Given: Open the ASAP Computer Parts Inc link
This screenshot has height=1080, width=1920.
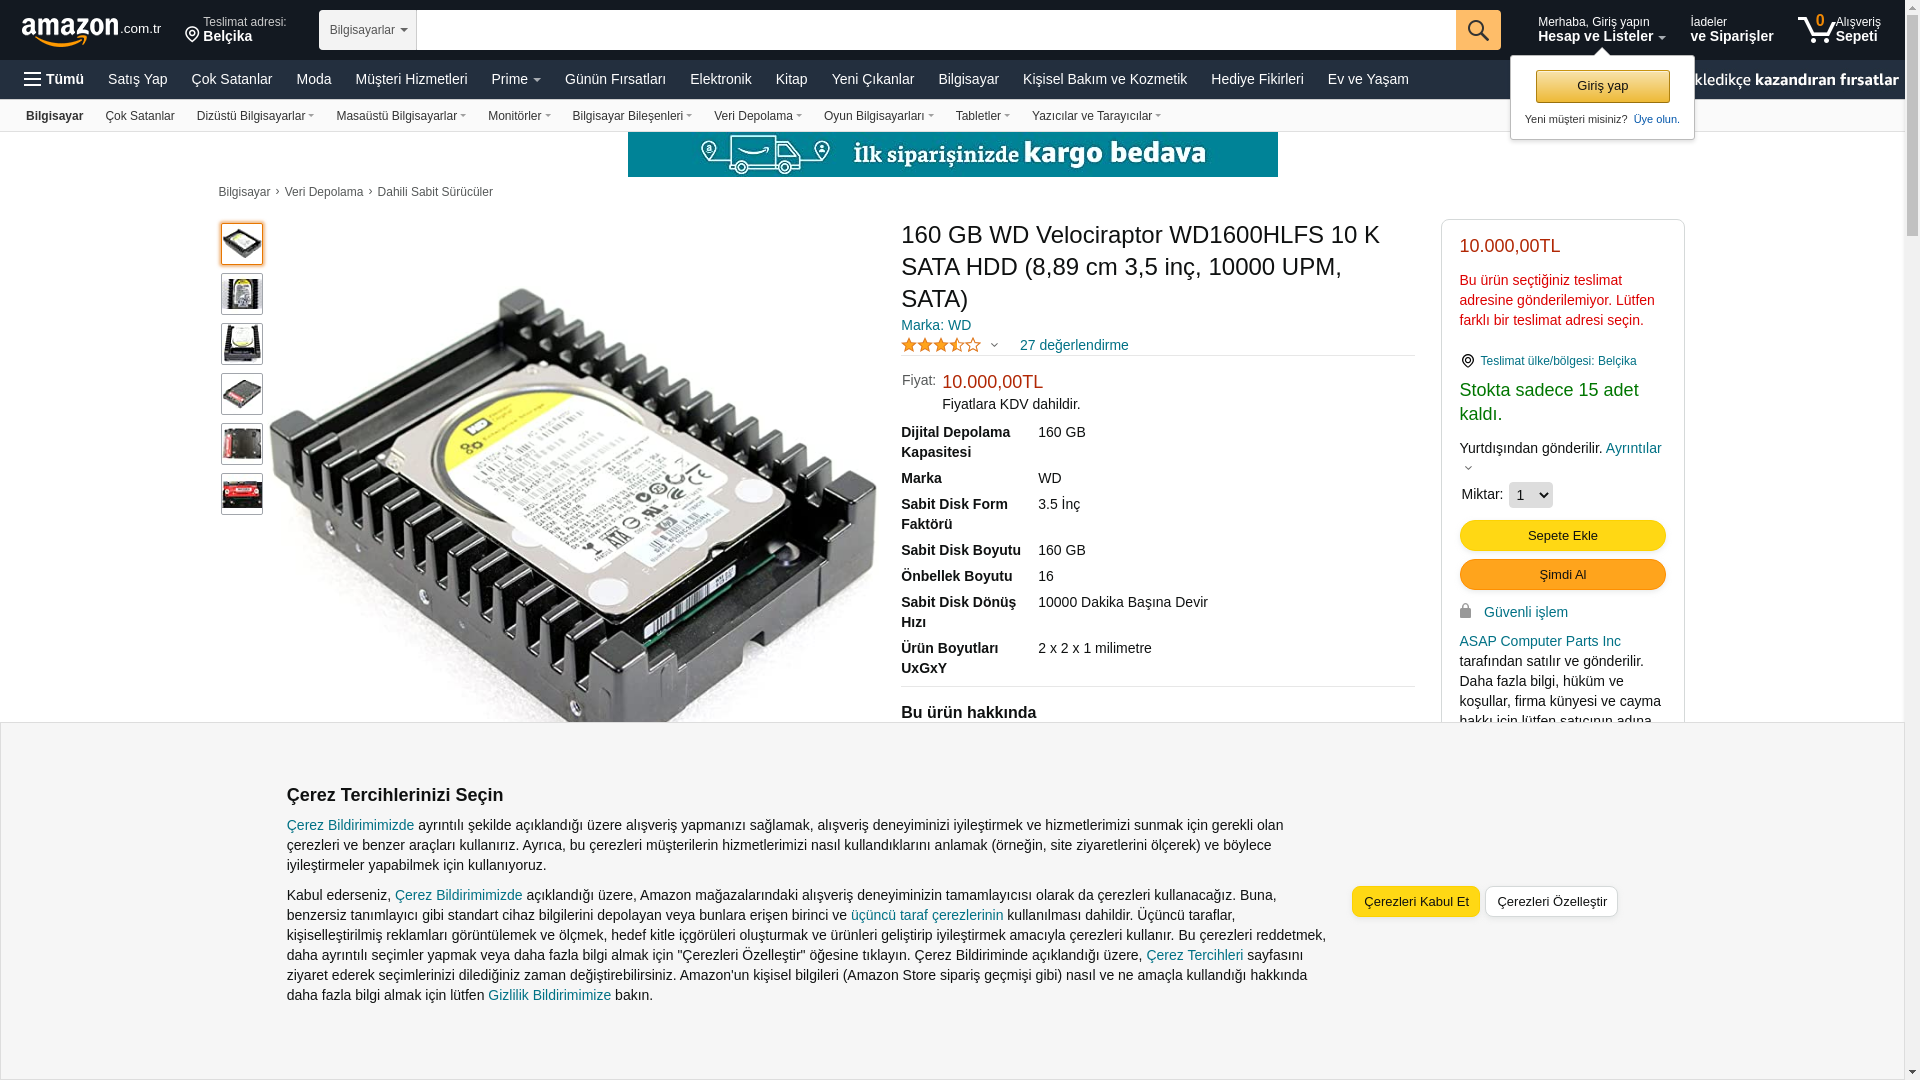Looking at the screenshot, I should (1539, 641).
